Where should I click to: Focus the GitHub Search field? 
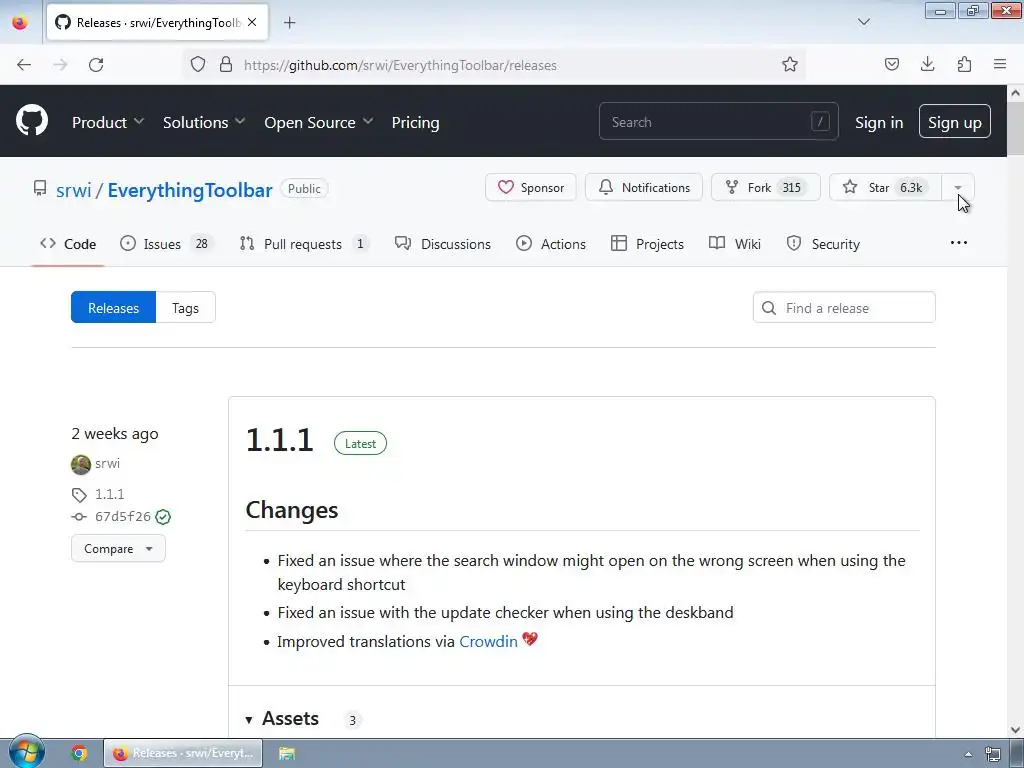(x=718, y=121)
